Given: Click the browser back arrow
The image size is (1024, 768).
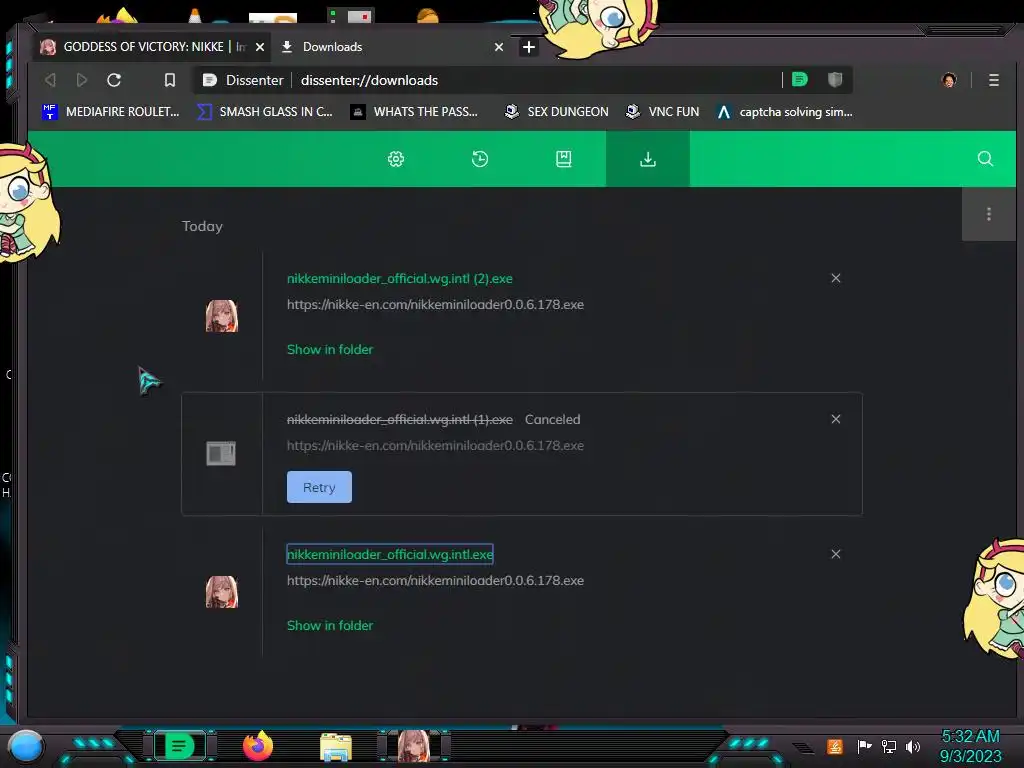Looking at the screenshot, I should pos(50,80).
